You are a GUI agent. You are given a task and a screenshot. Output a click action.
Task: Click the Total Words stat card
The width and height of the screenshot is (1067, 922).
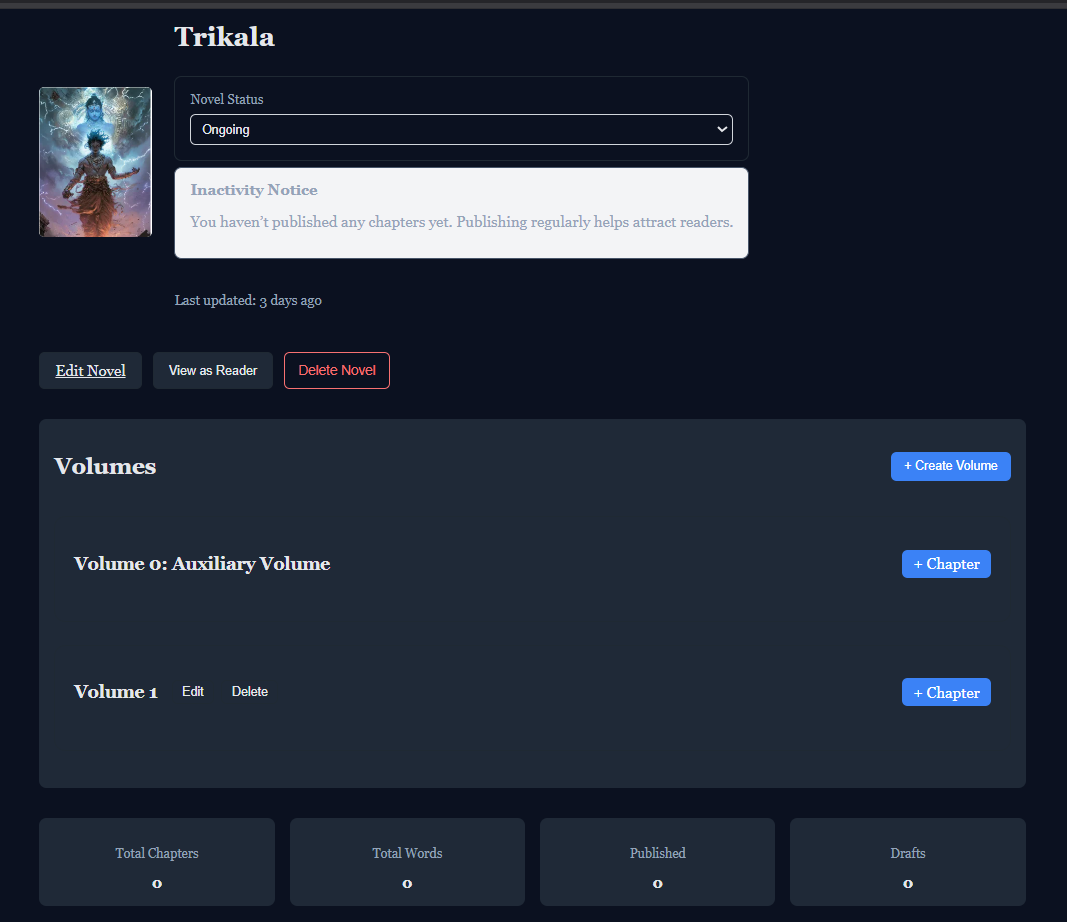407,862
